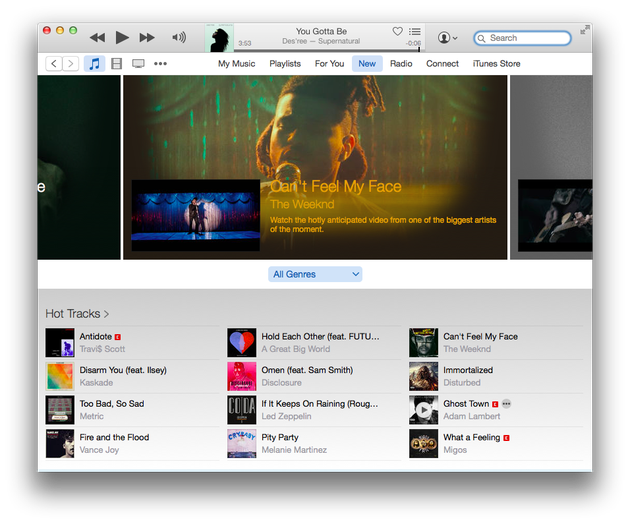Open artist Travi$ Scott
The width and height of the screenshot is (630, 524).
coord(102,349)
